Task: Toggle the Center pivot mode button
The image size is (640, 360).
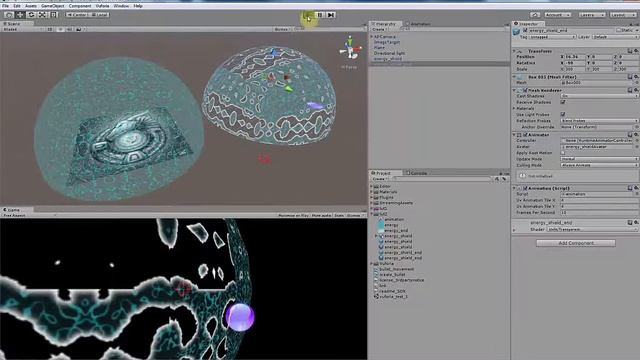Action: click(78, 15)
